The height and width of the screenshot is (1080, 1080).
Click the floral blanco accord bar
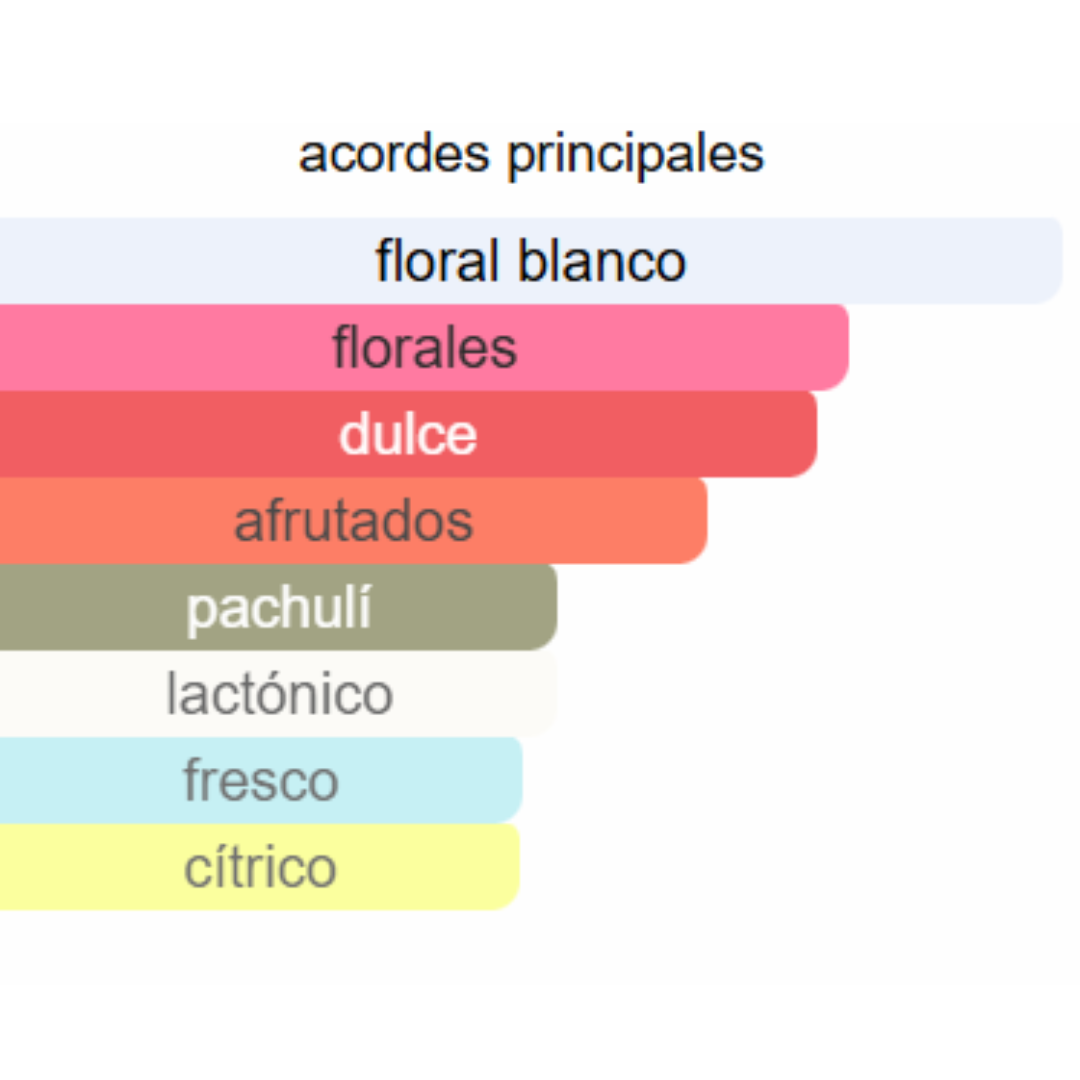[x=531, y=260]
